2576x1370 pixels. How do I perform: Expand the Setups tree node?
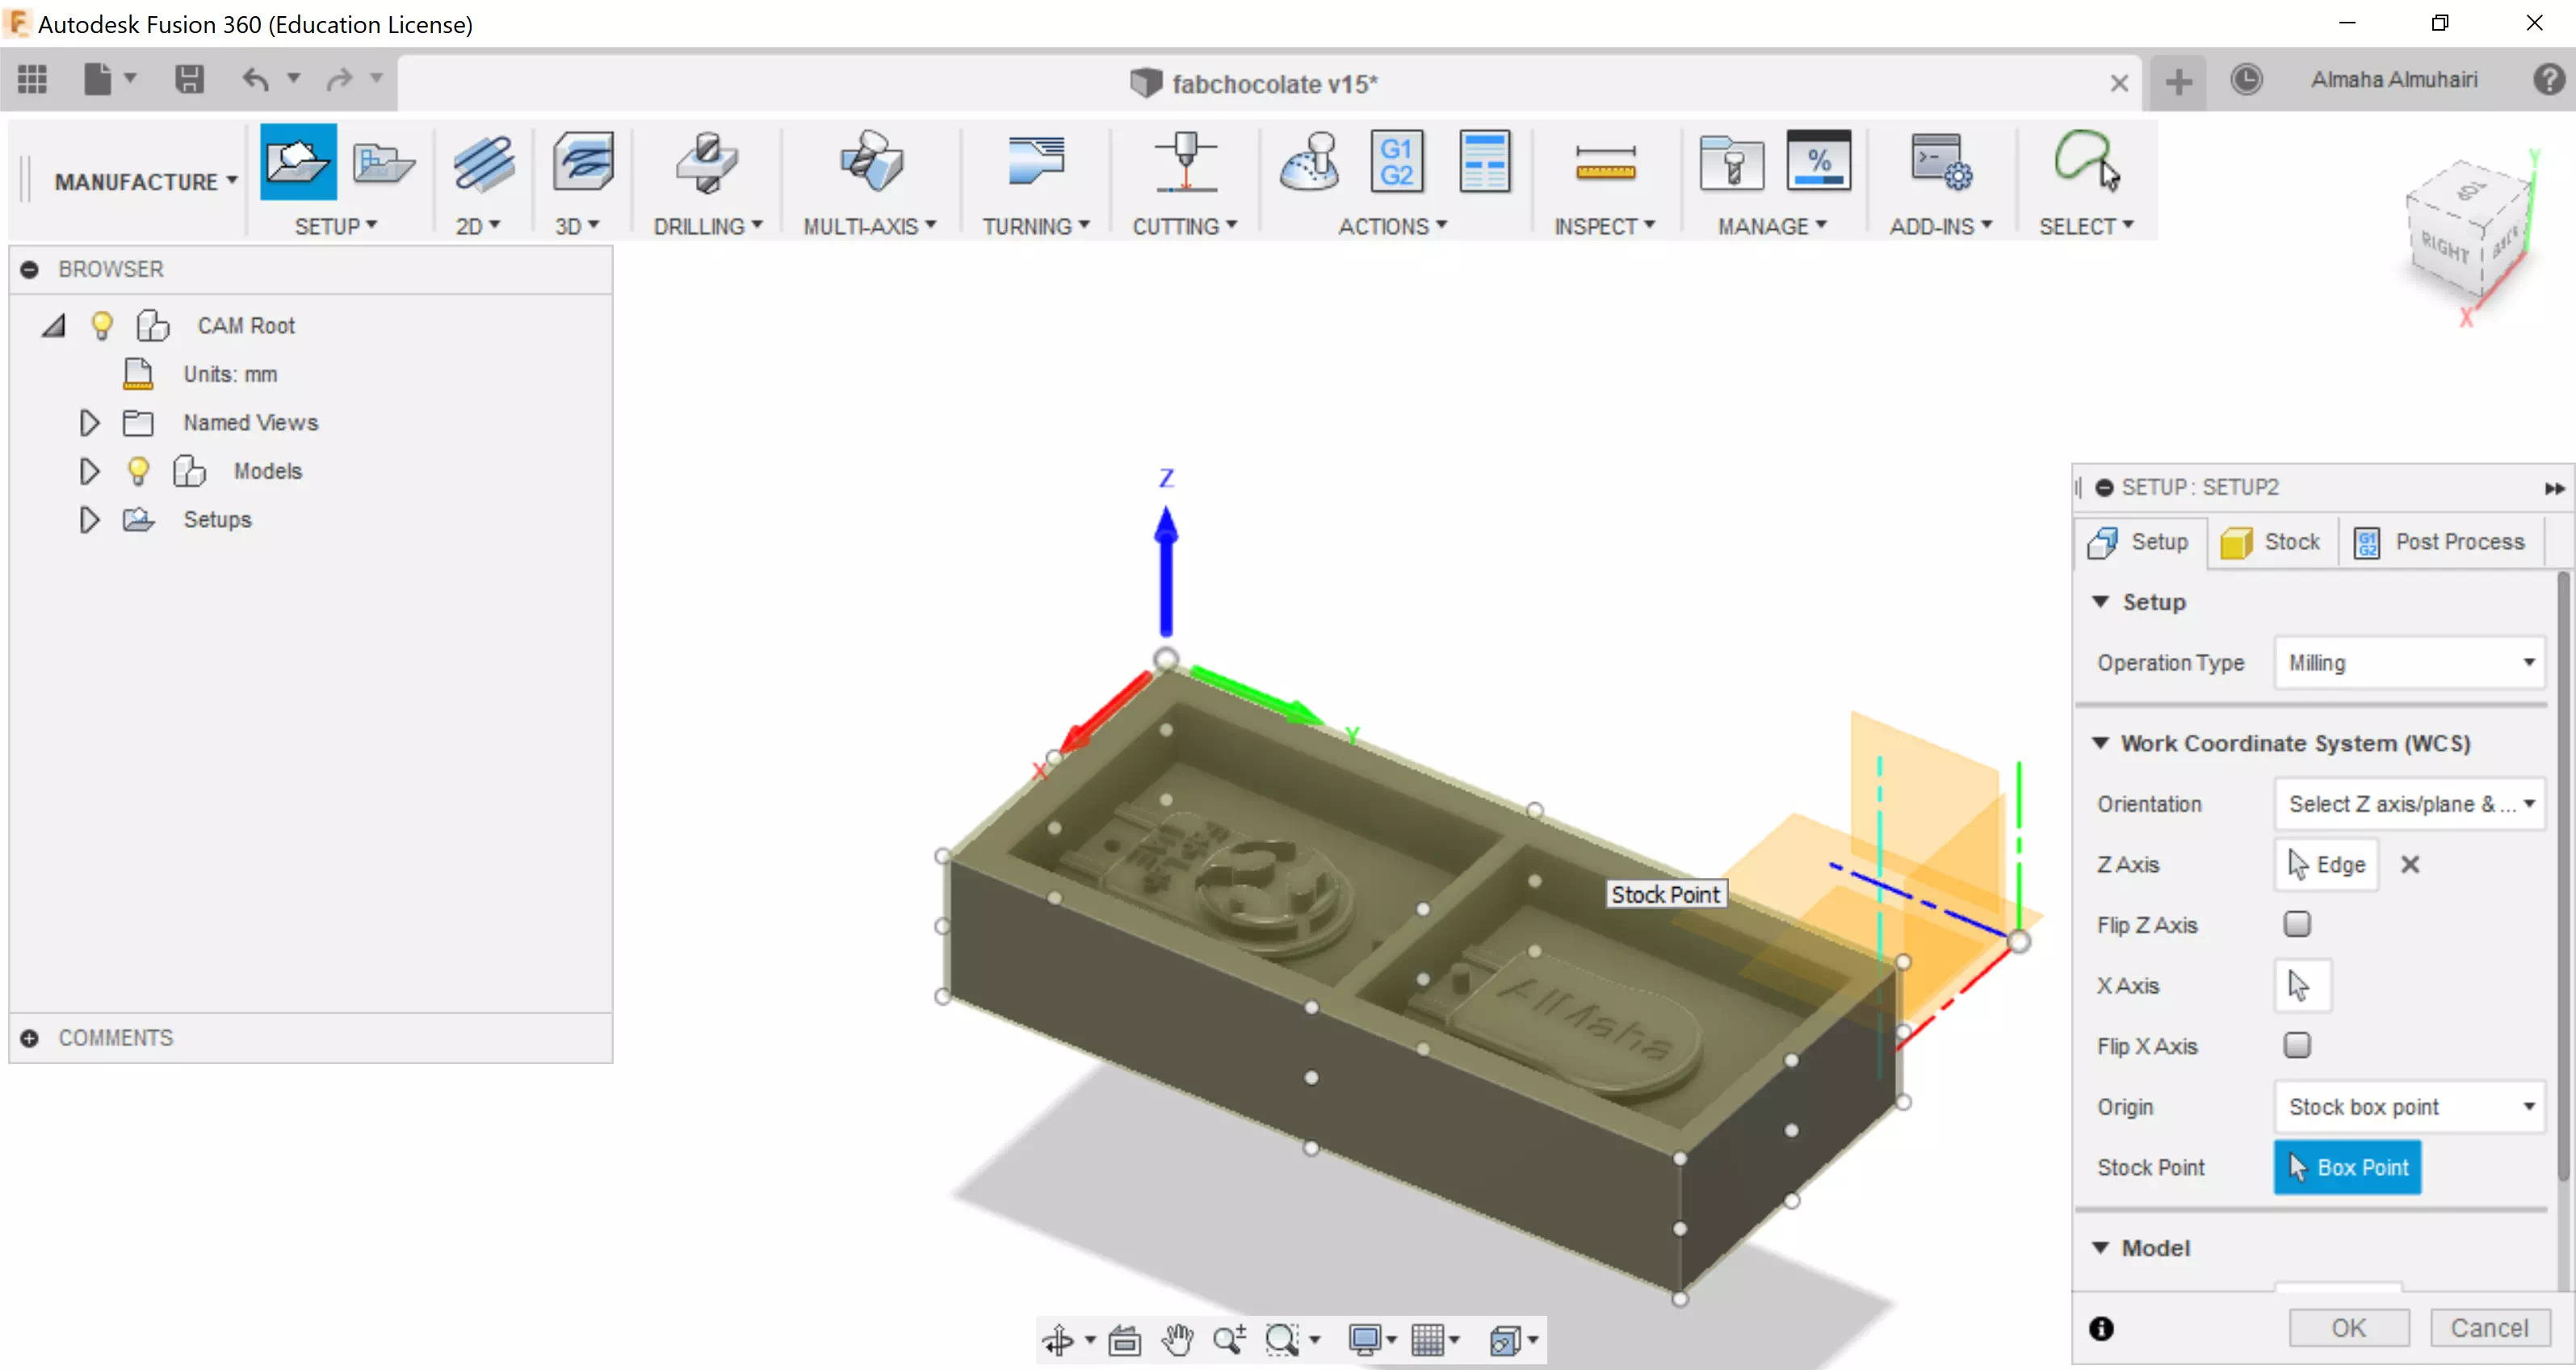pyautogui.click(x=89, y=519)
